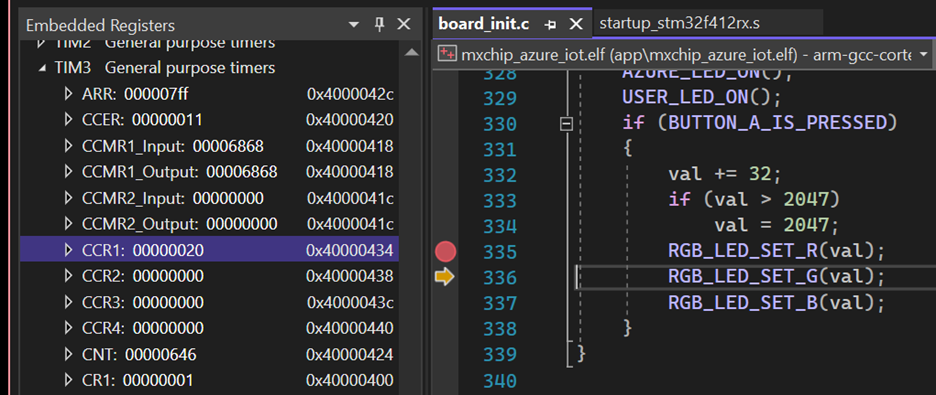Expand the CNT register row

coord(69,355)
